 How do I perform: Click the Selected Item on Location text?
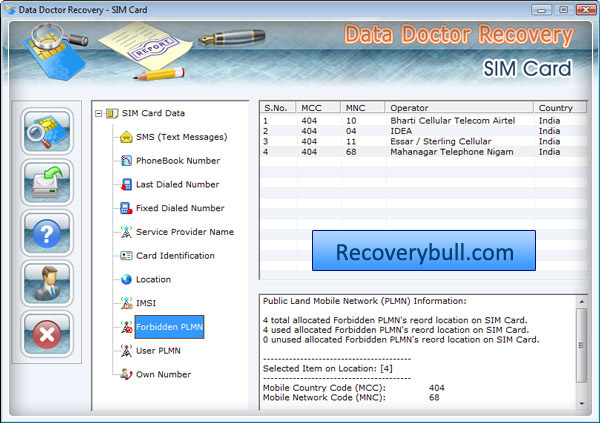tap(328, 369)
